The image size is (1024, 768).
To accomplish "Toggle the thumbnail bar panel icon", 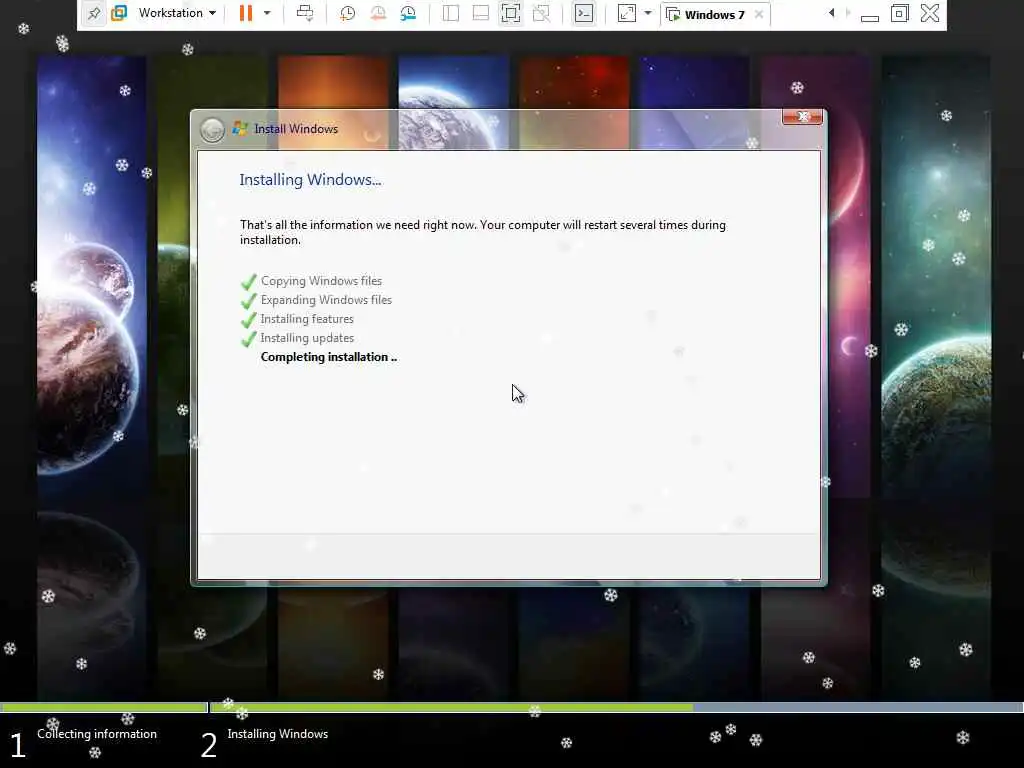I will (481, 13).
